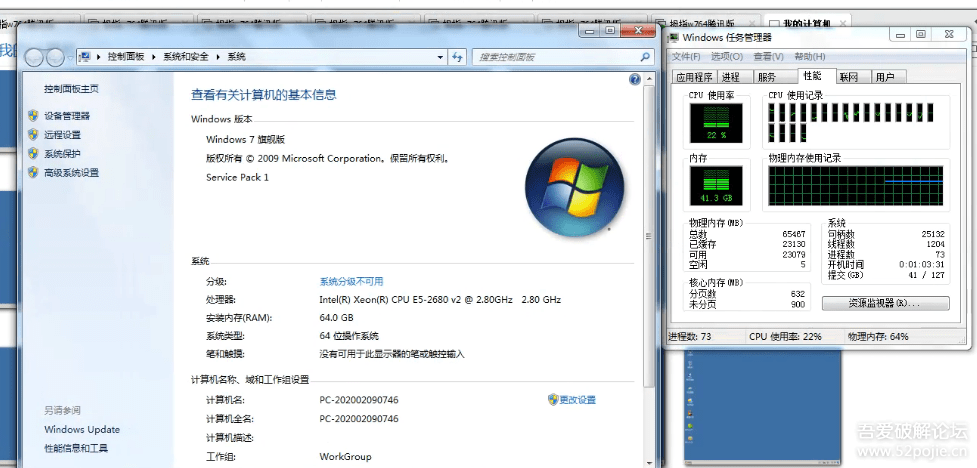The height and width of the screenshot is (468, 977).
Task: Click the 更改设置 link
Action: tap(578, 400)
